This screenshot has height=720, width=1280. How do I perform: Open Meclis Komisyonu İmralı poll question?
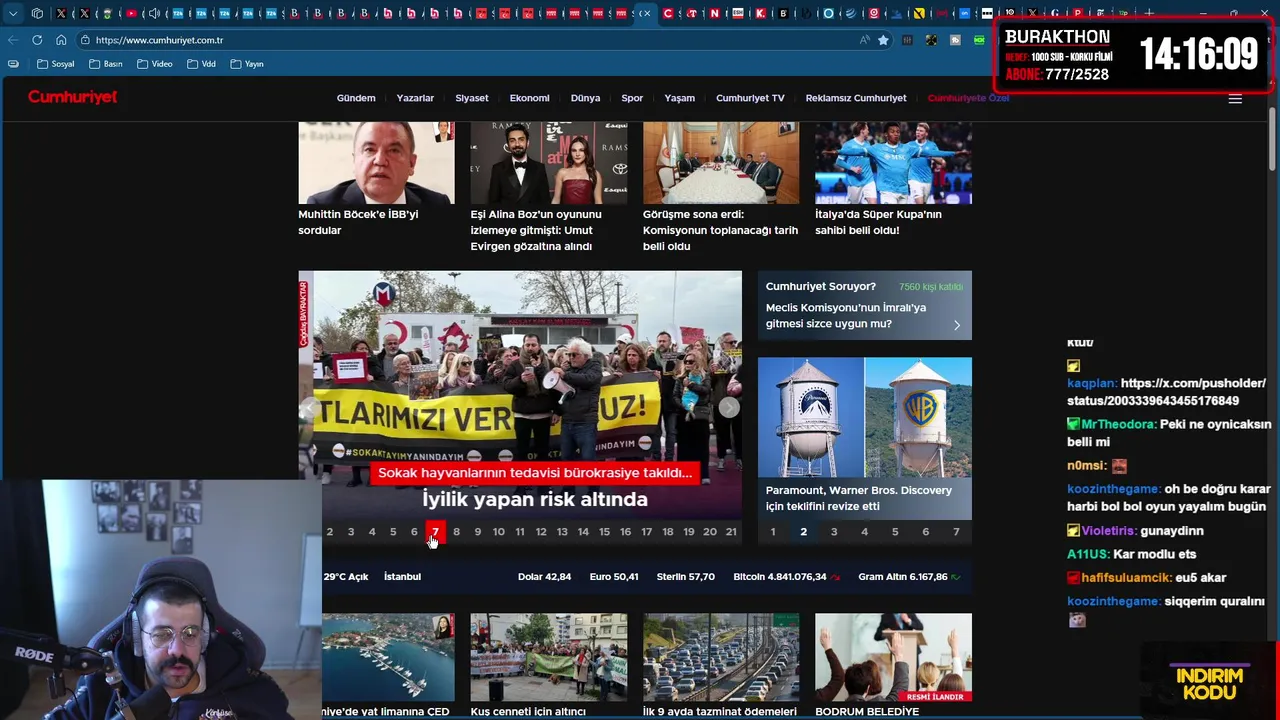pyautogui.click(x=846, y=316)
